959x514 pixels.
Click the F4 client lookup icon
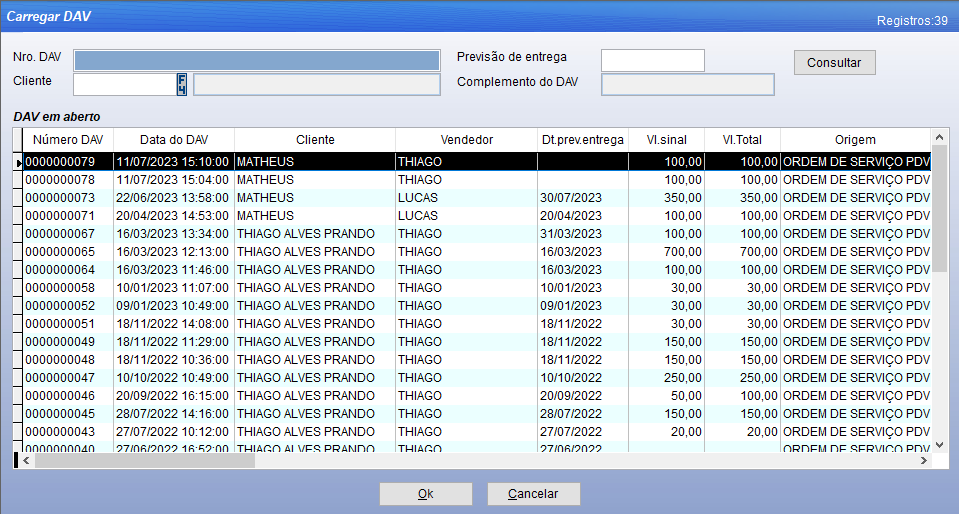point(183,84)
